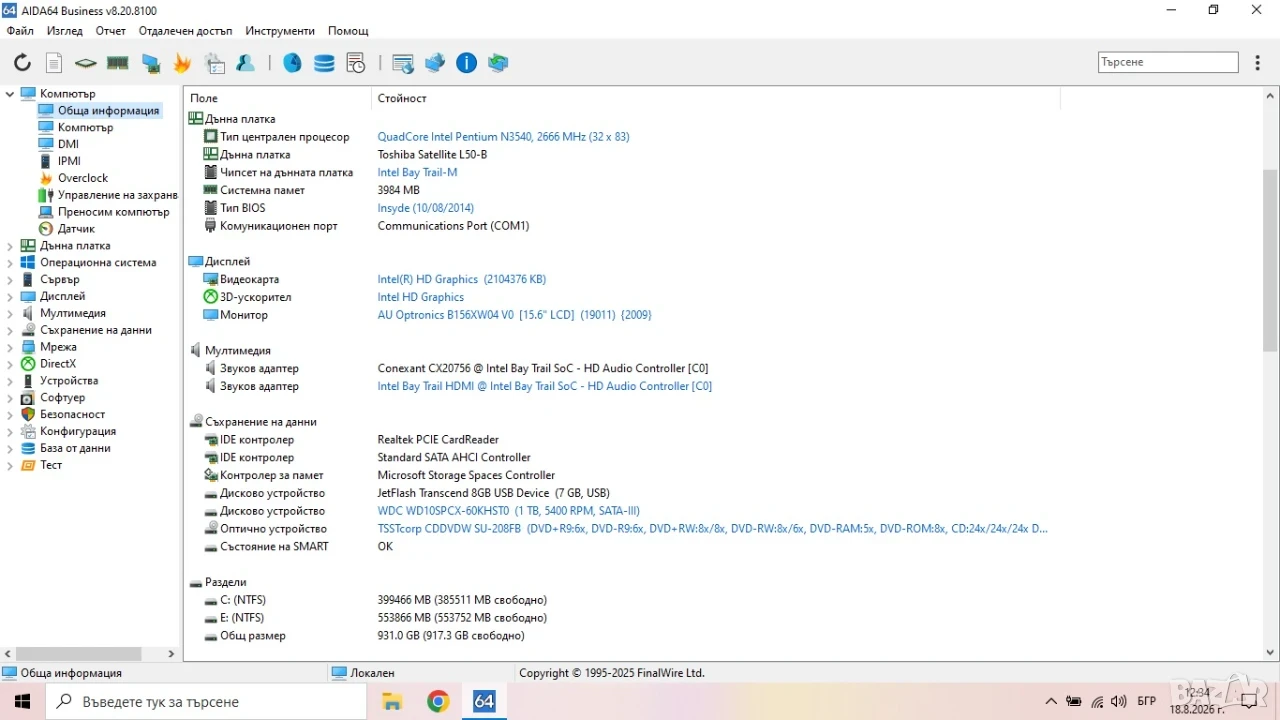This screenshot has height=720, width=1280.
Task: Select the IPMI tree item
Action: 69,161
